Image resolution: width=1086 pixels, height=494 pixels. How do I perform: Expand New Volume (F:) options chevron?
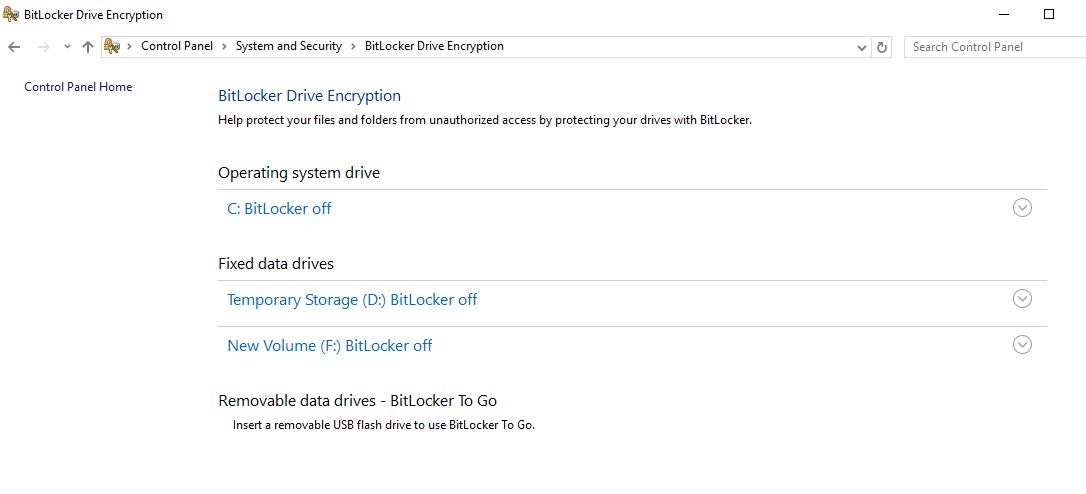pyautogui.click(x=1022, y=344)
